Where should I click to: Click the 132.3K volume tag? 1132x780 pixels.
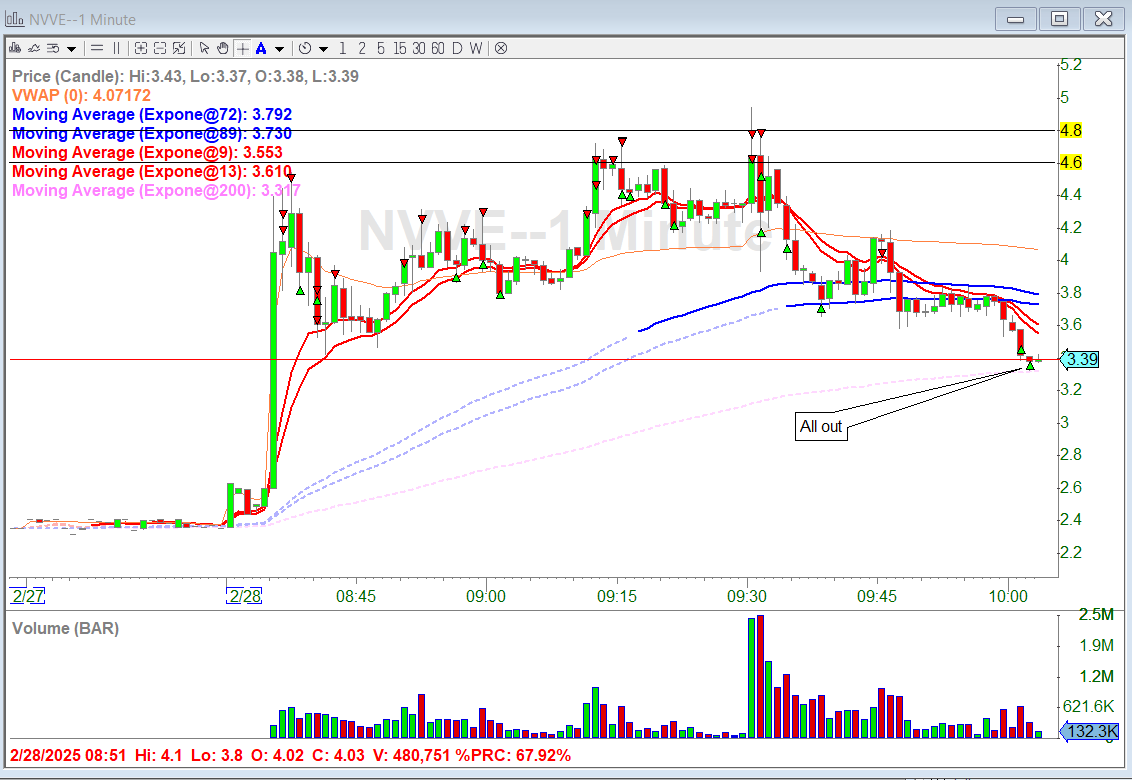click(x=1090, y=731)
